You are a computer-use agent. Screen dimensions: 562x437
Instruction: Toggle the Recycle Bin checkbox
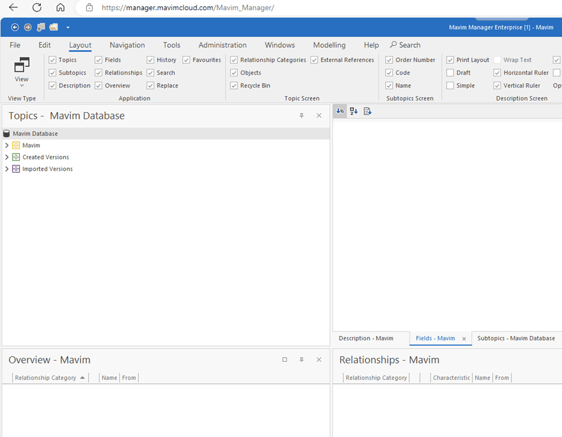point(234,86)
